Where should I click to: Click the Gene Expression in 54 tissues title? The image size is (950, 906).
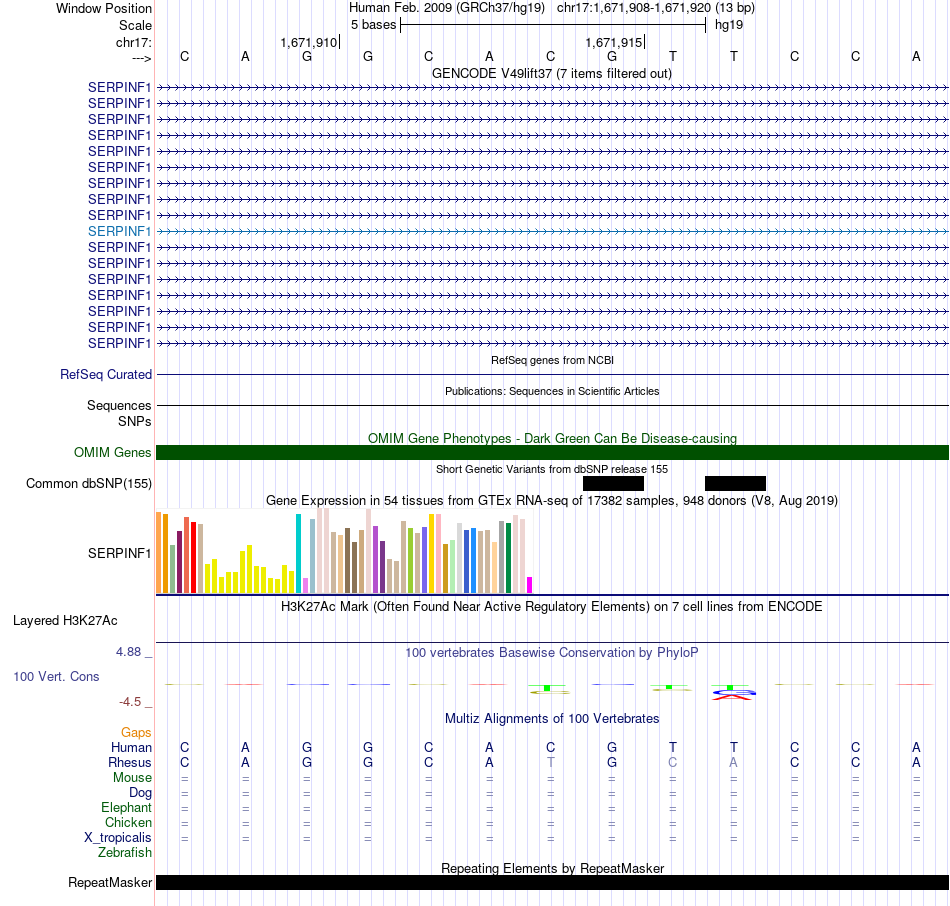coord(552,501)
